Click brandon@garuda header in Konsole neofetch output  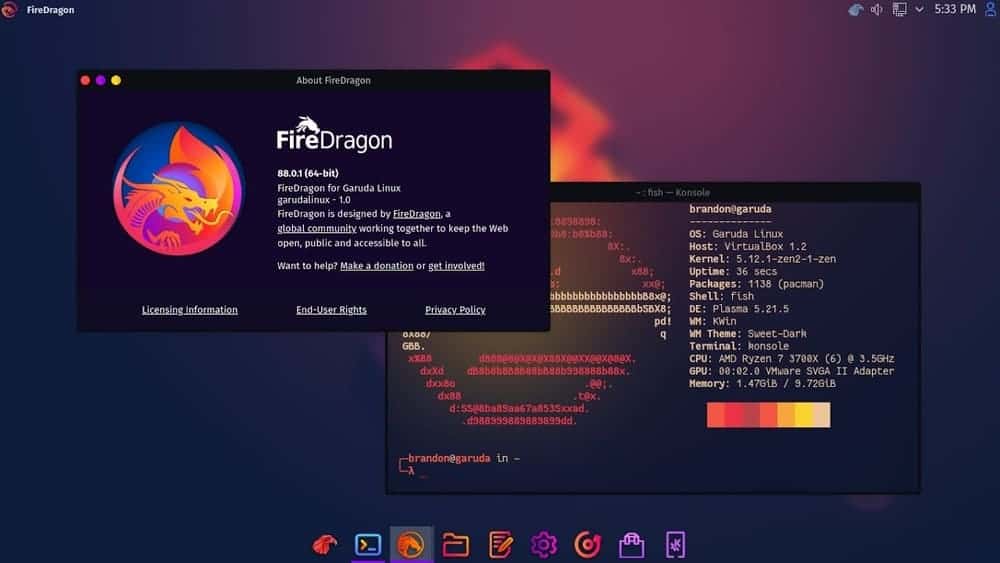(x=730, y=209)
